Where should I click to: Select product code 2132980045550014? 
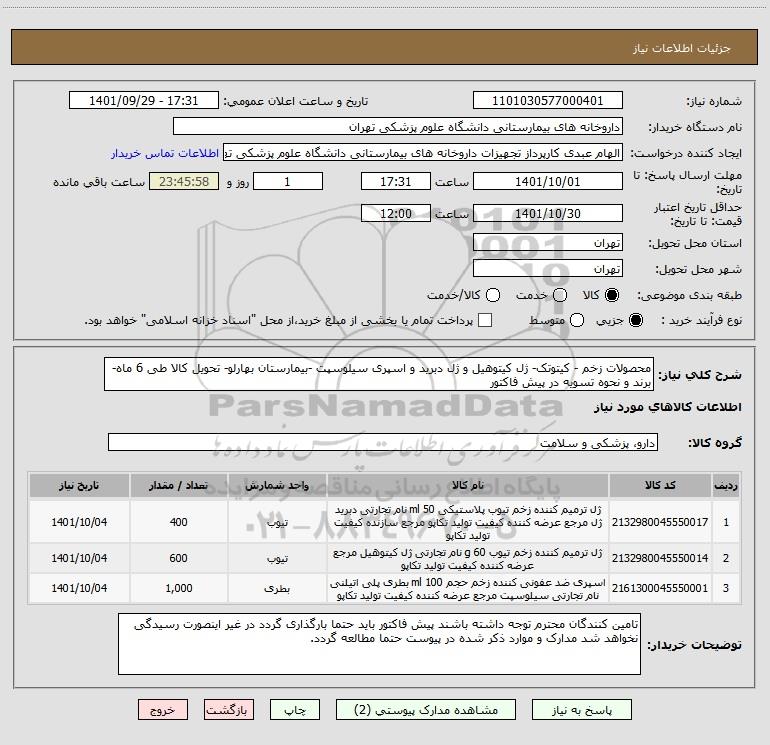(x=660, y=558)
